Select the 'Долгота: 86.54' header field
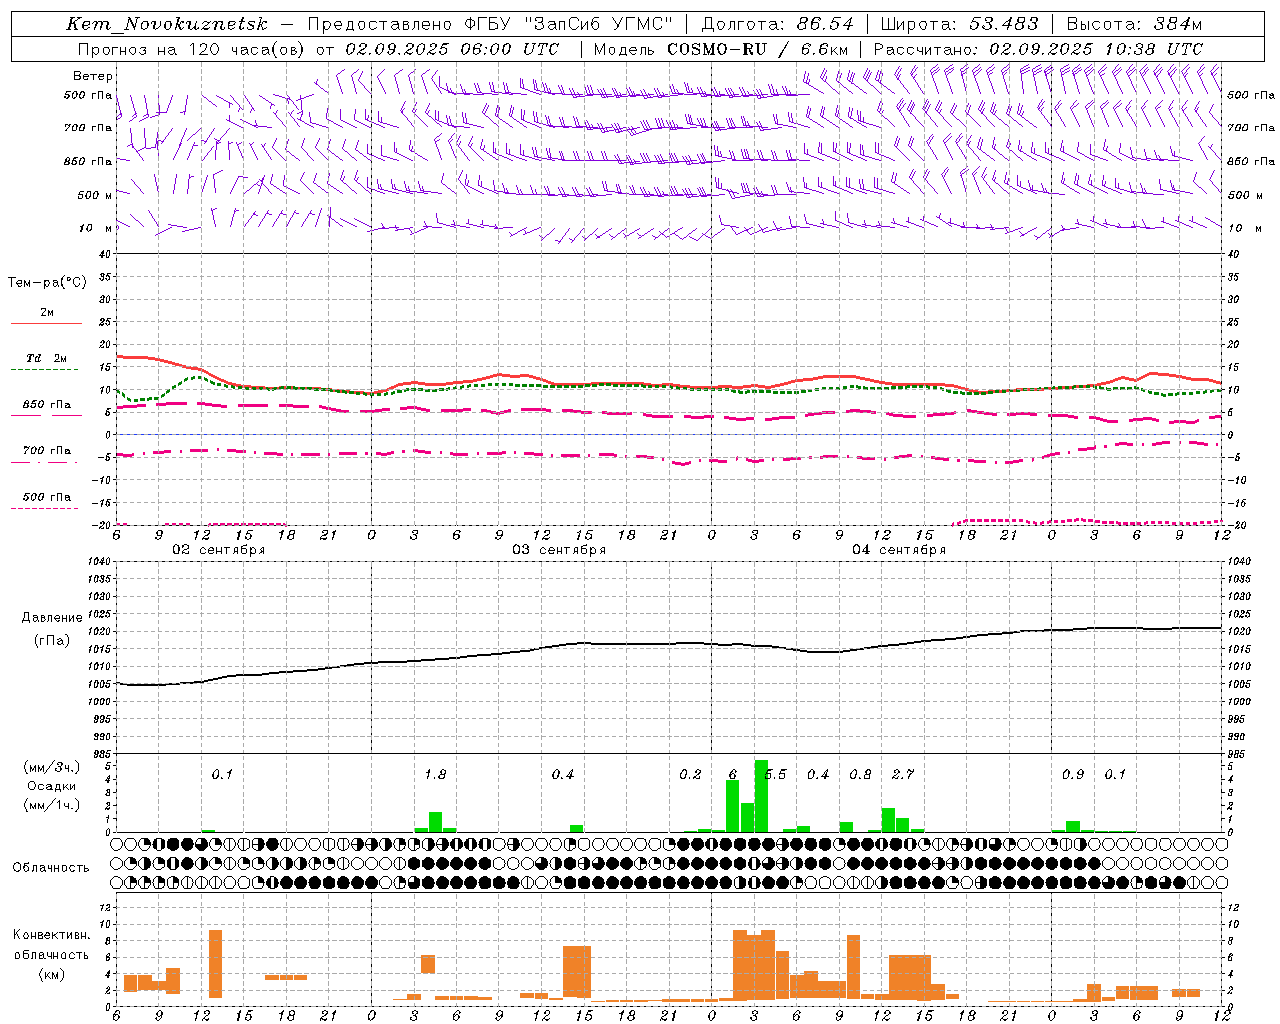Screen dimensions: 1280x1024 click(x=777, y=24)
